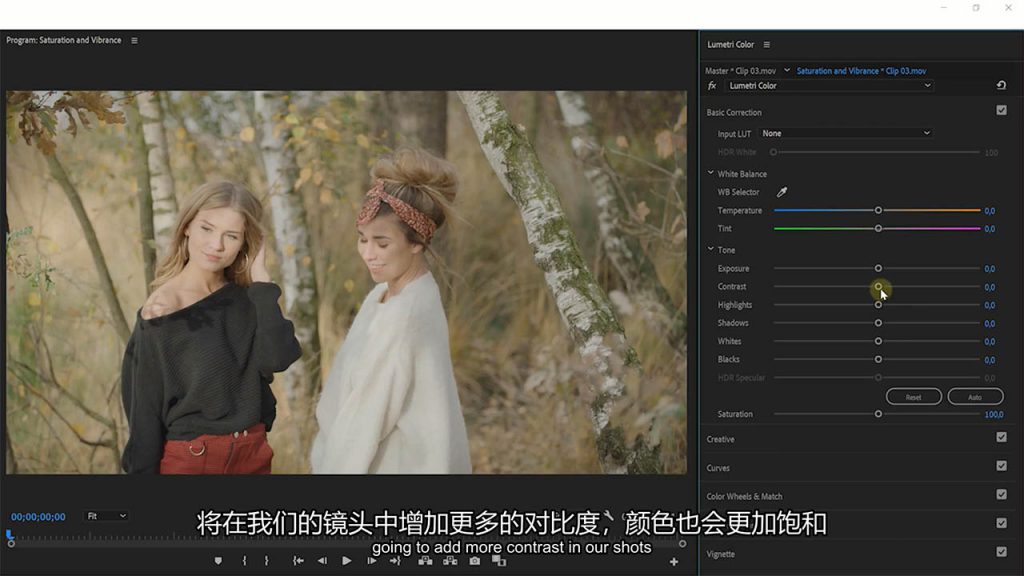Open the Lumetri Color panel menu
1024x576 pixels.
(767, 45)
